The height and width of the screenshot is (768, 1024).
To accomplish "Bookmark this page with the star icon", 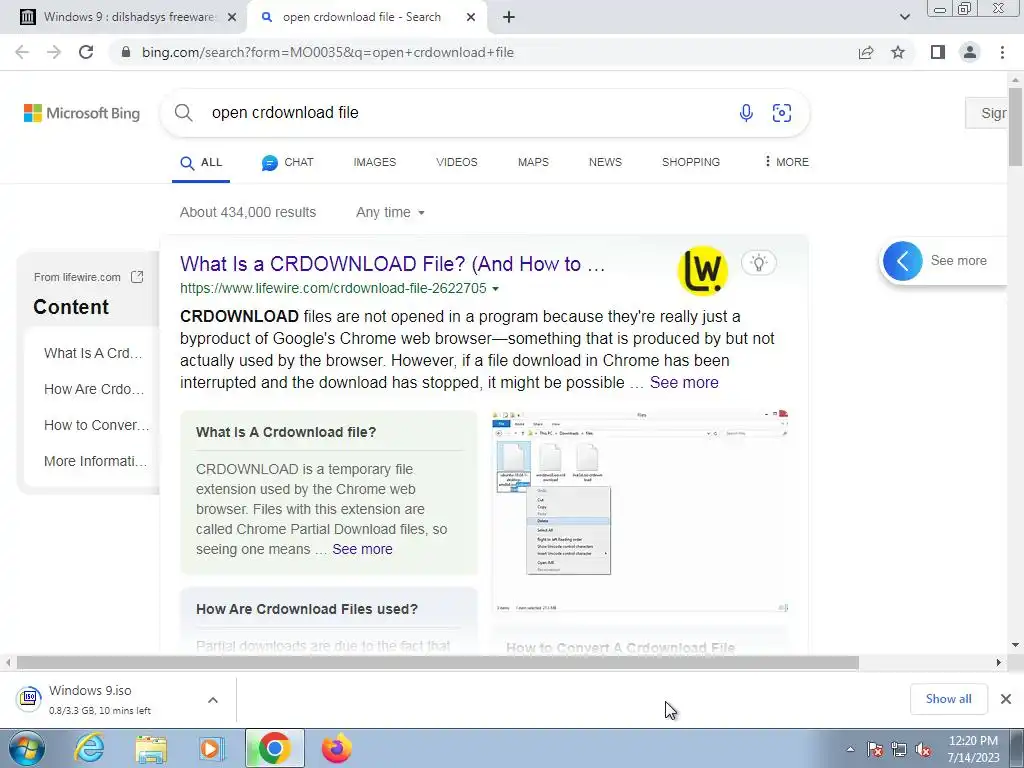I will (899, 52).
